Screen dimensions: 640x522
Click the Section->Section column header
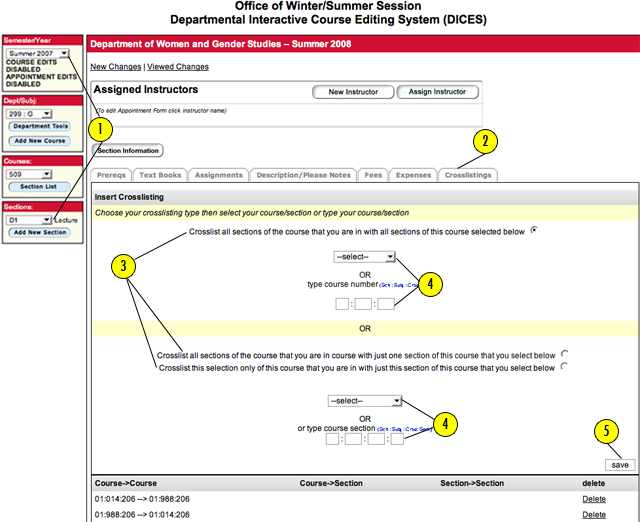point(472,483)
